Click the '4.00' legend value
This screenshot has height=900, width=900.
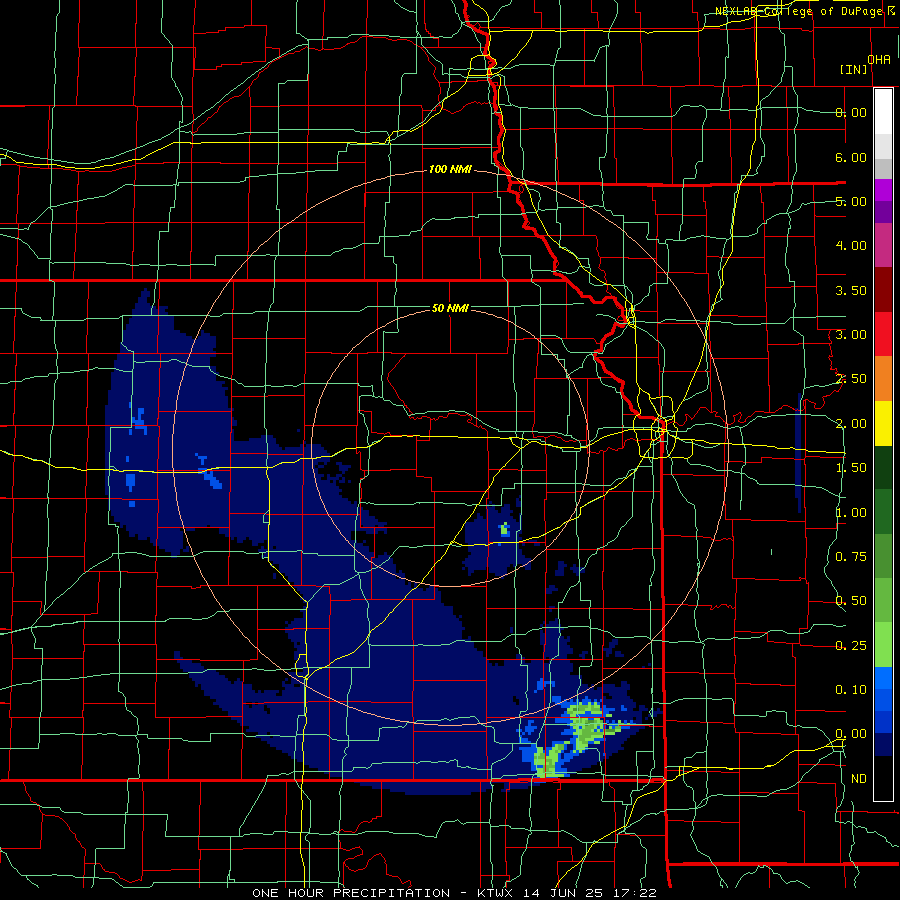851,246
